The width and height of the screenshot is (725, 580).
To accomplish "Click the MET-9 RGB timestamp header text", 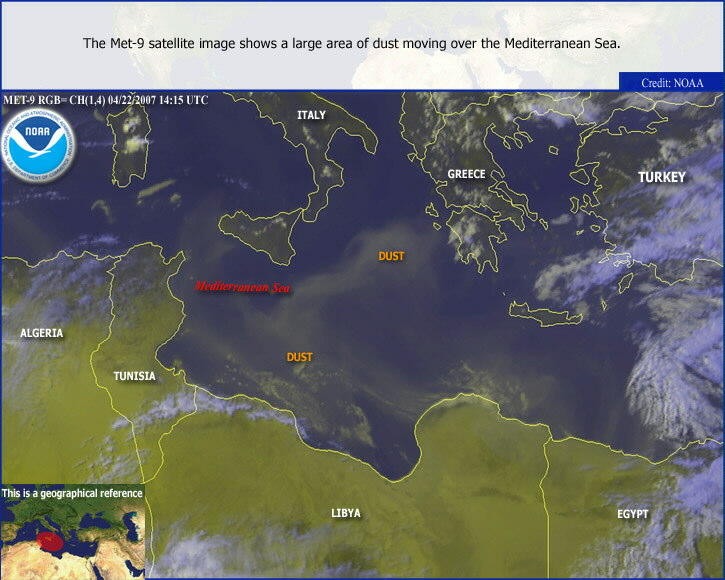I will 106,100.
